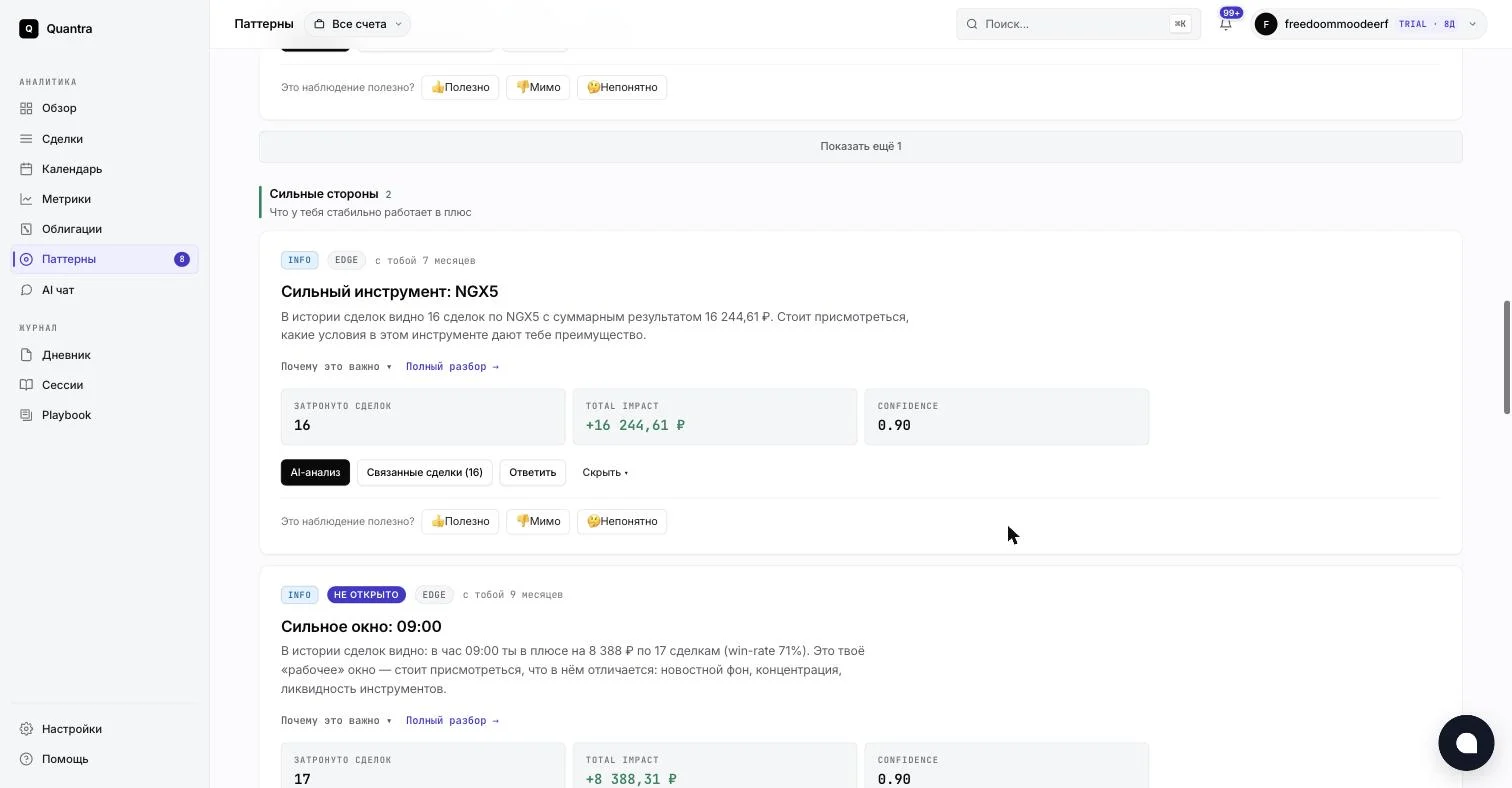Image resolution: width=1512 pixels, height=788 pixels.
Task: Expand Почему это важно for 09:00 window
Action: 336,721
